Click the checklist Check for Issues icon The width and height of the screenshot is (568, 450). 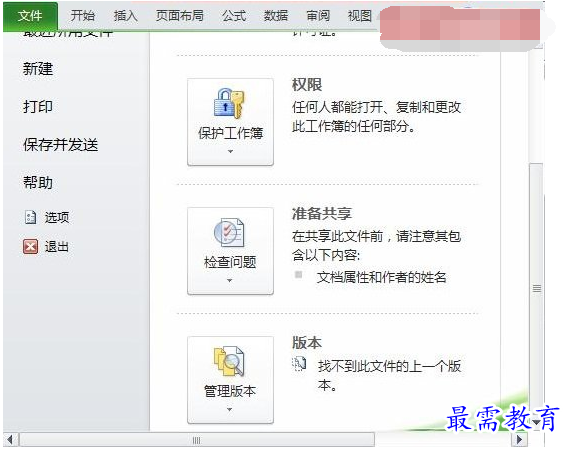pos(229,233)
